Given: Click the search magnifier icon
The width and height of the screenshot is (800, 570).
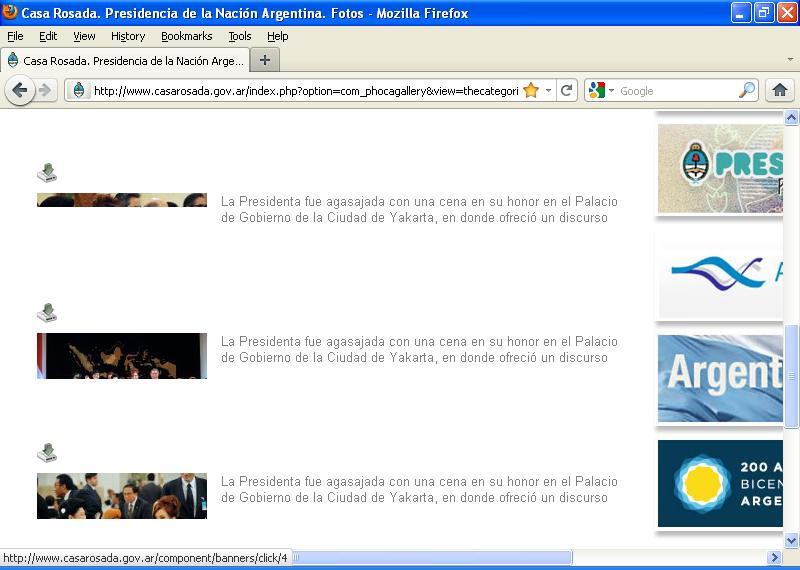Looking at the screenshot, I should pos(747,90).
